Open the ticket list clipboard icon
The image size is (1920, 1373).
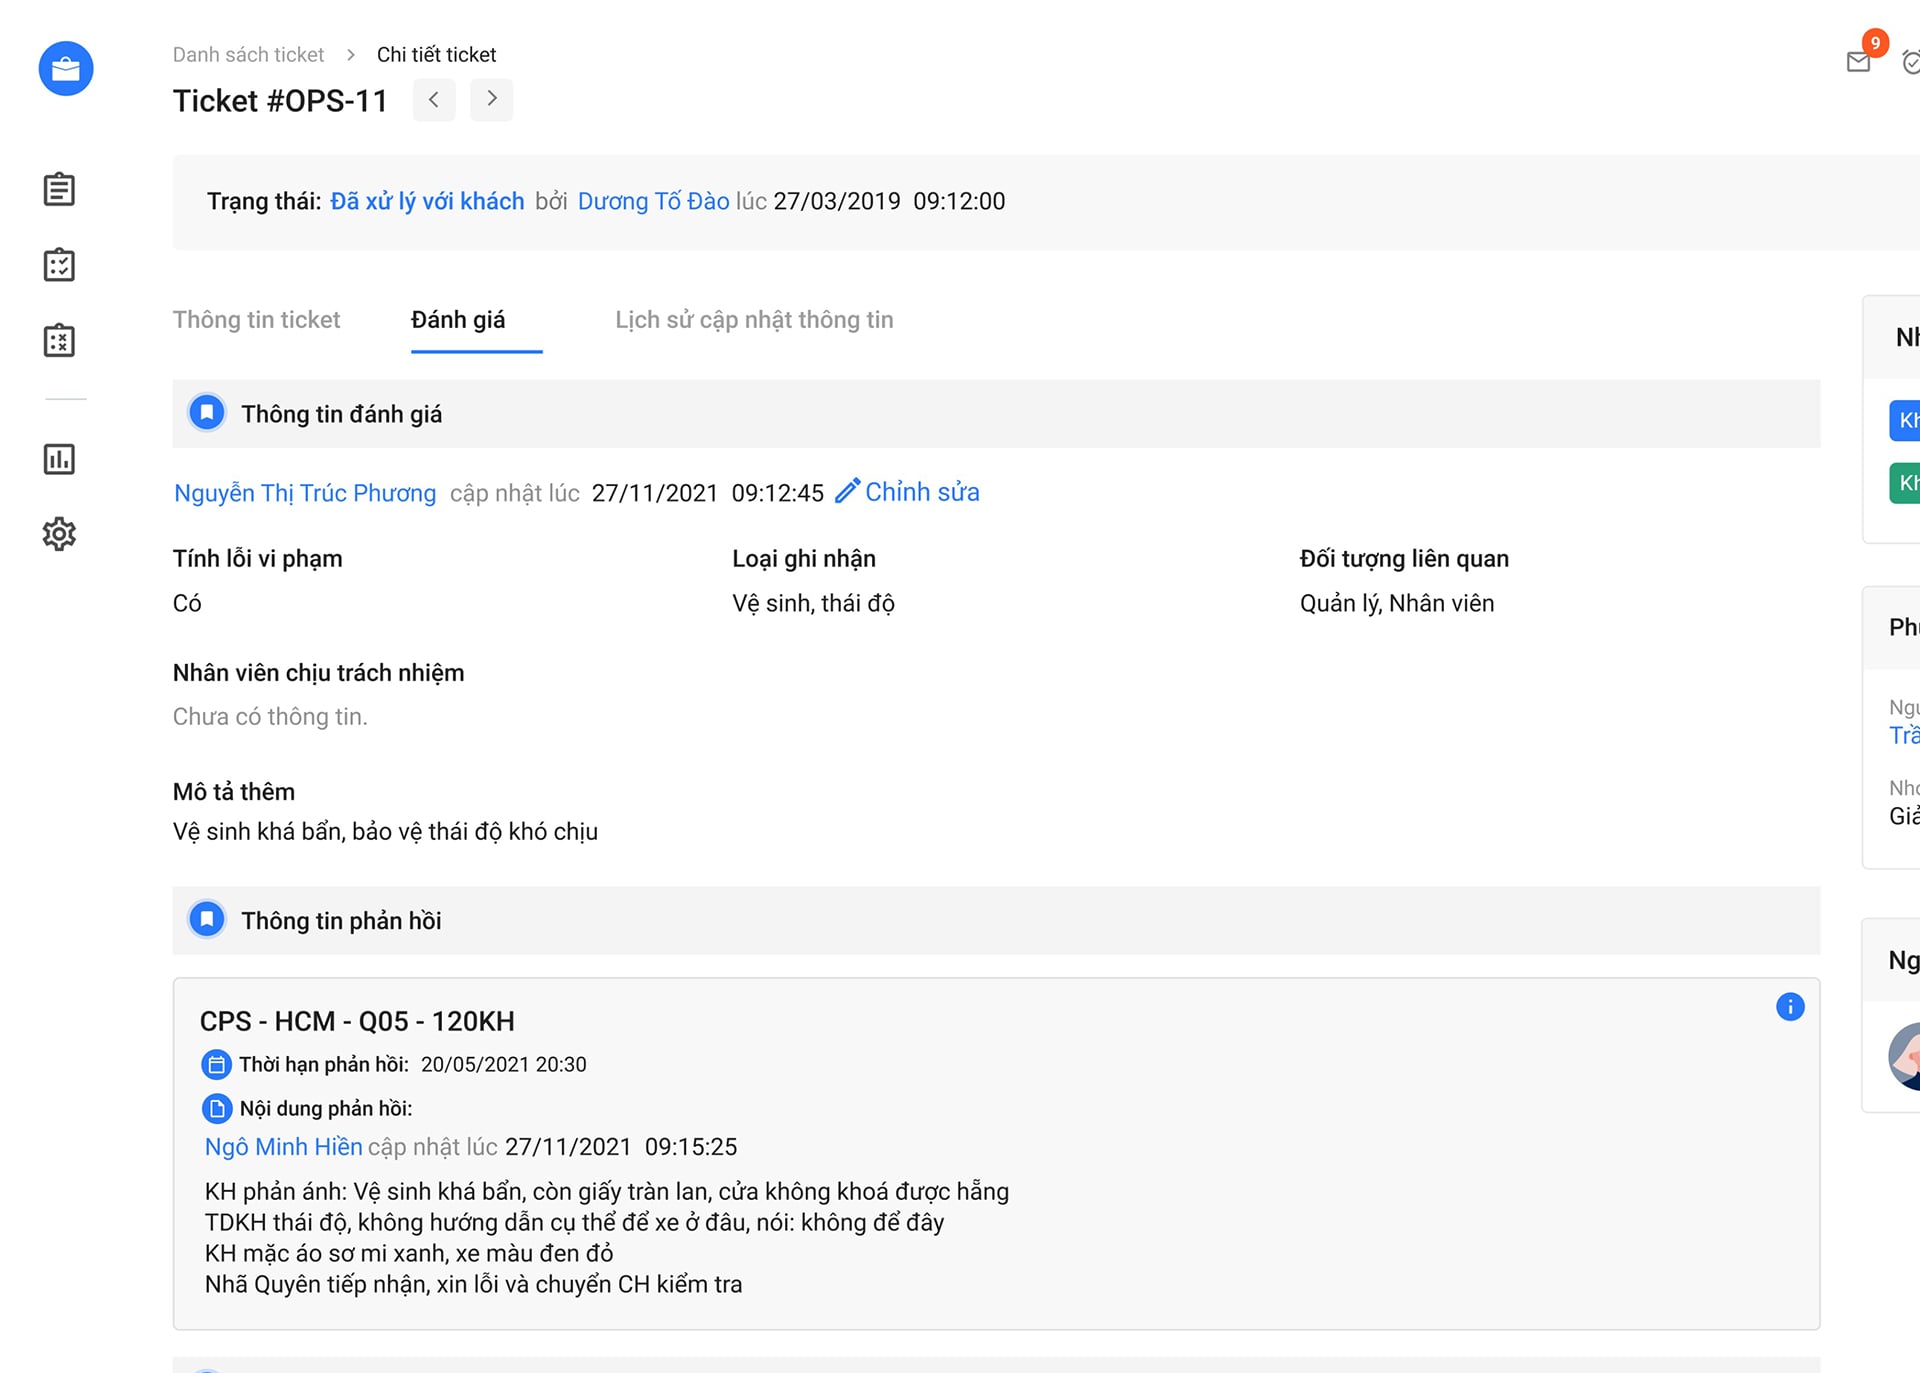click(x=59, y=189)
